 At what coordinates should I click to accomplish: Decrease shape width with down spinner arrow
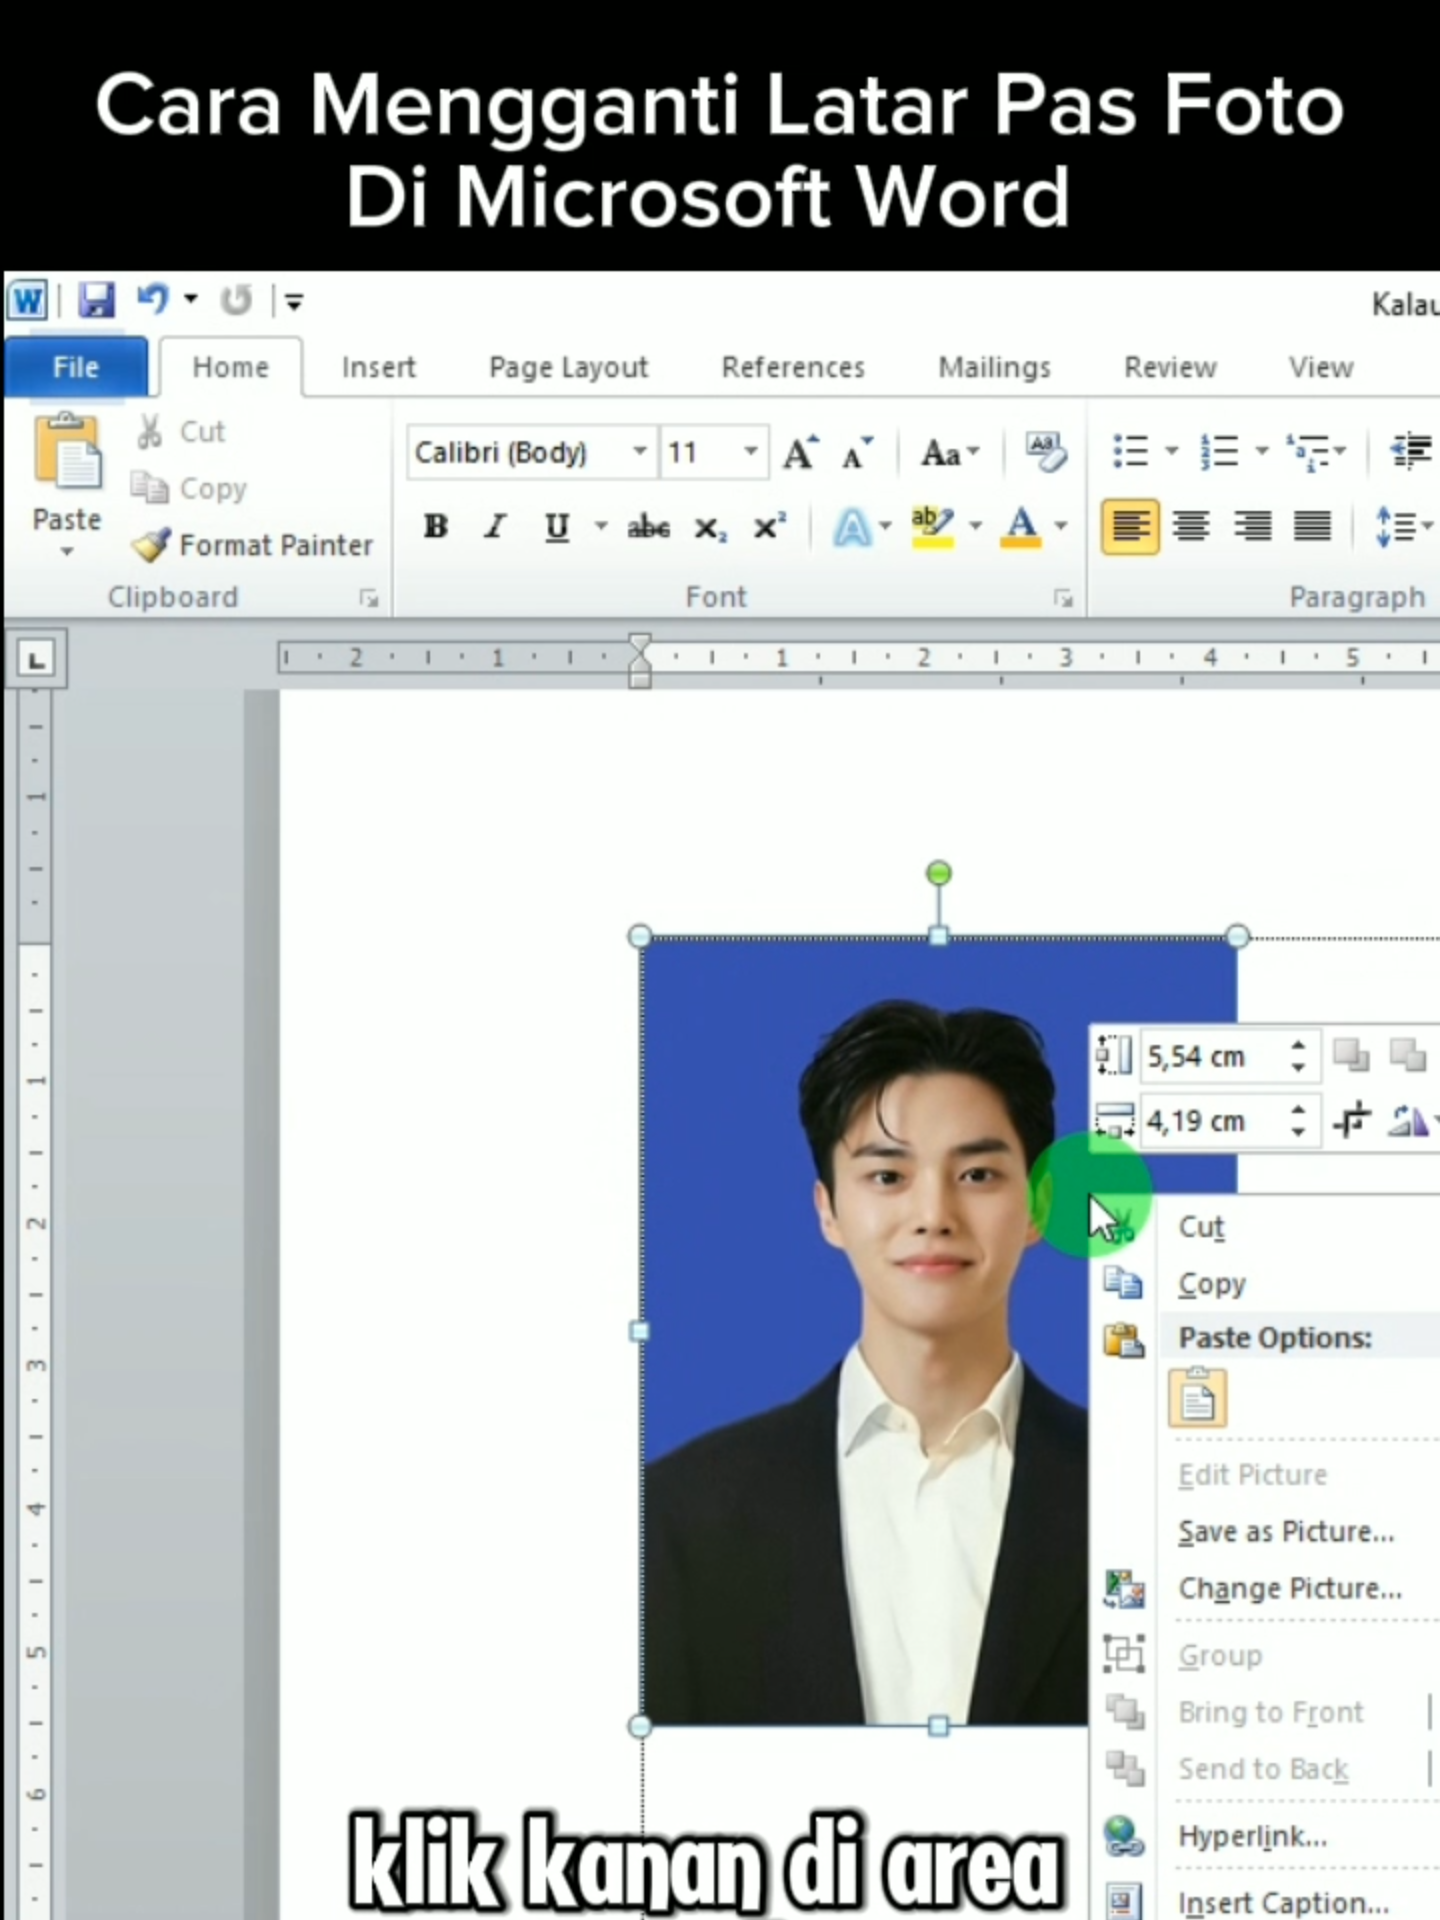[x=1298, y=1132]
